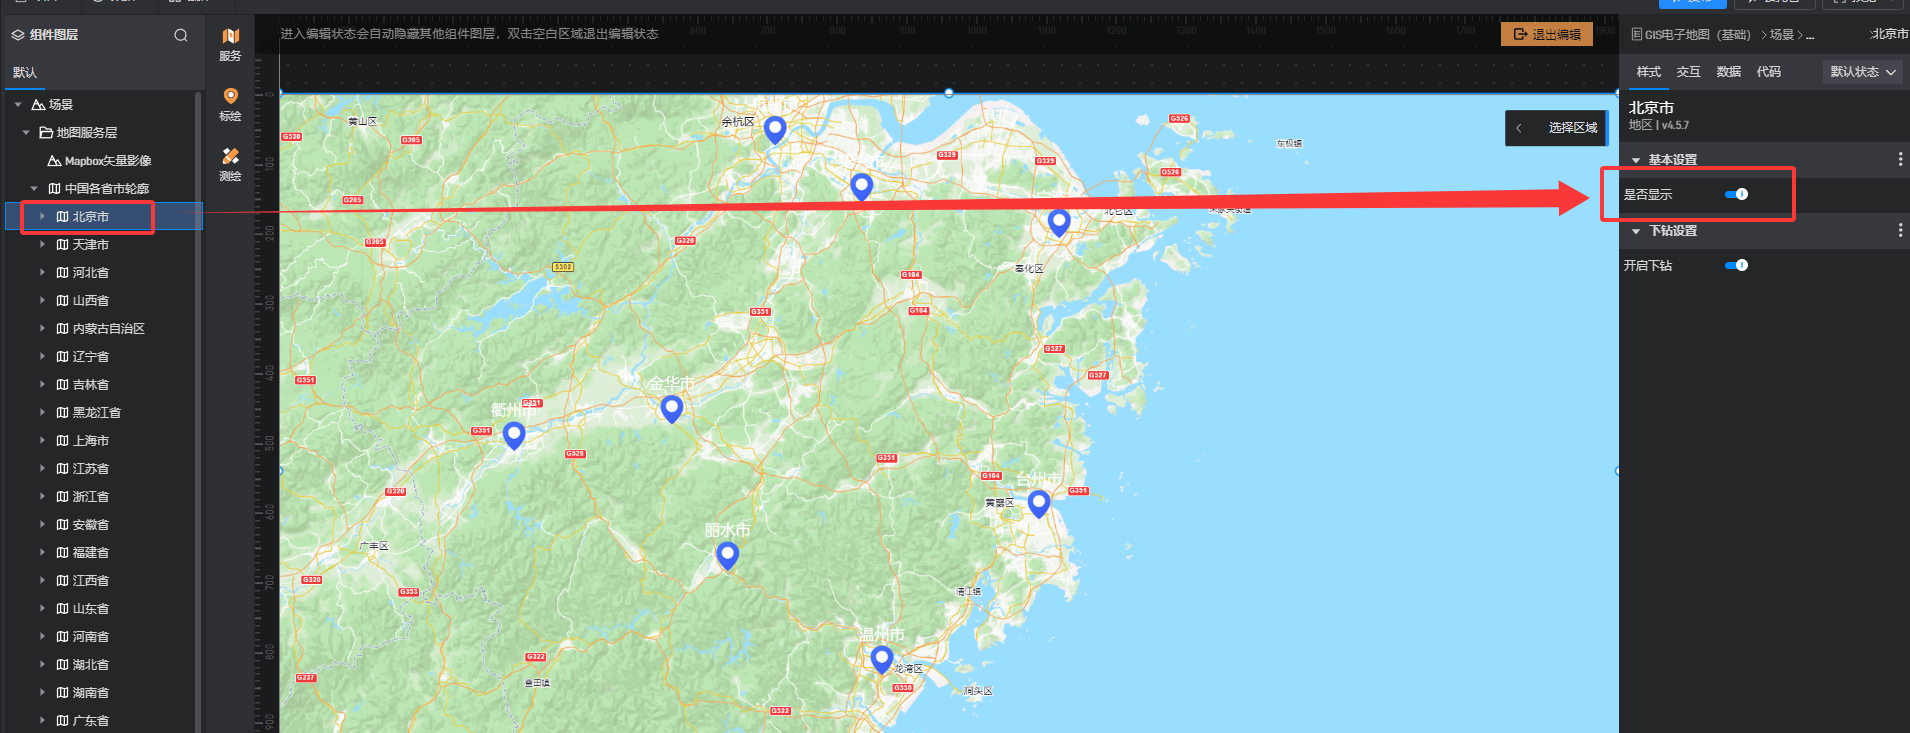
Task: Open 下钻设置 more options menu
Action: 1900,231
